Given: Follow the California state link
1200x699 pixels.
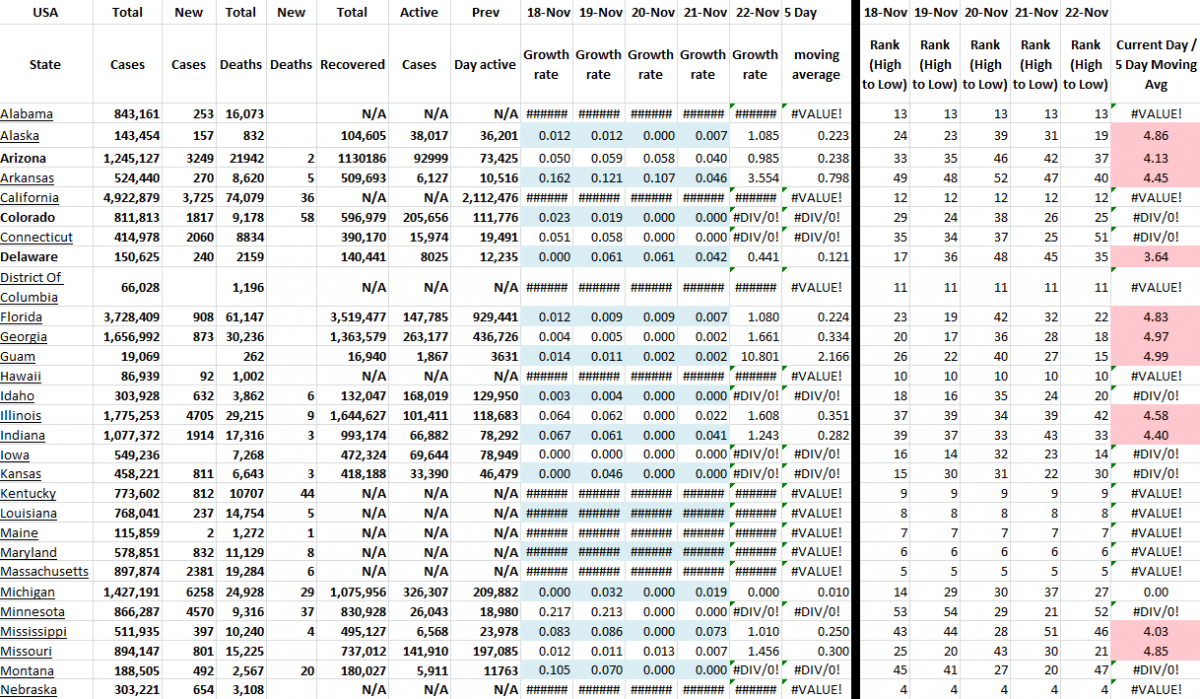Looking at the screenshot, I should click(x=29, y=198).
